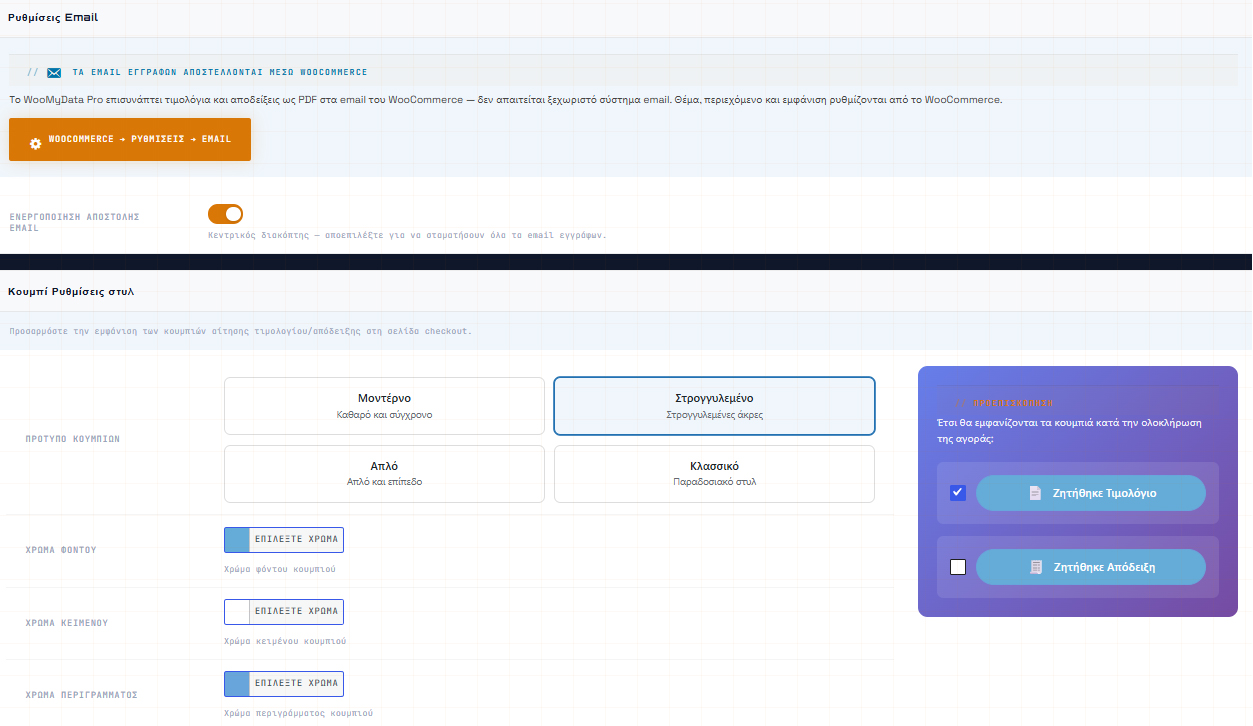Click the Έτσι θα εμφανίζονται τα κουμπιά preview text

1070,431
